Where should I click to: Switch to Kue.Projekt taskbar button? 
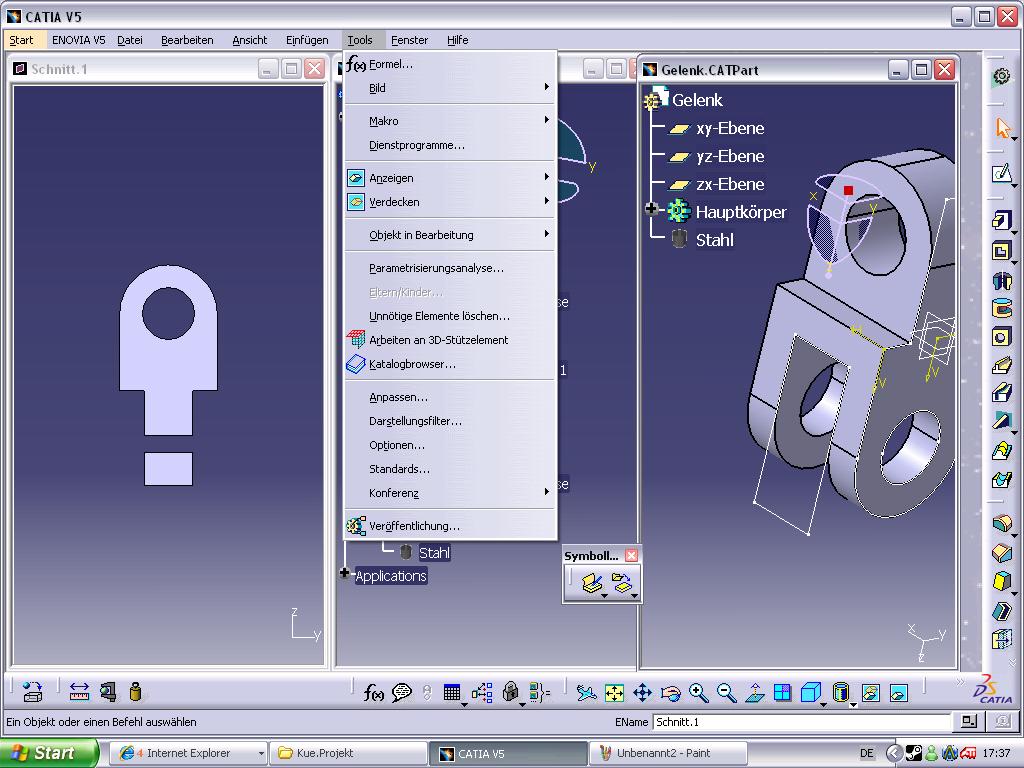(349, 753)
